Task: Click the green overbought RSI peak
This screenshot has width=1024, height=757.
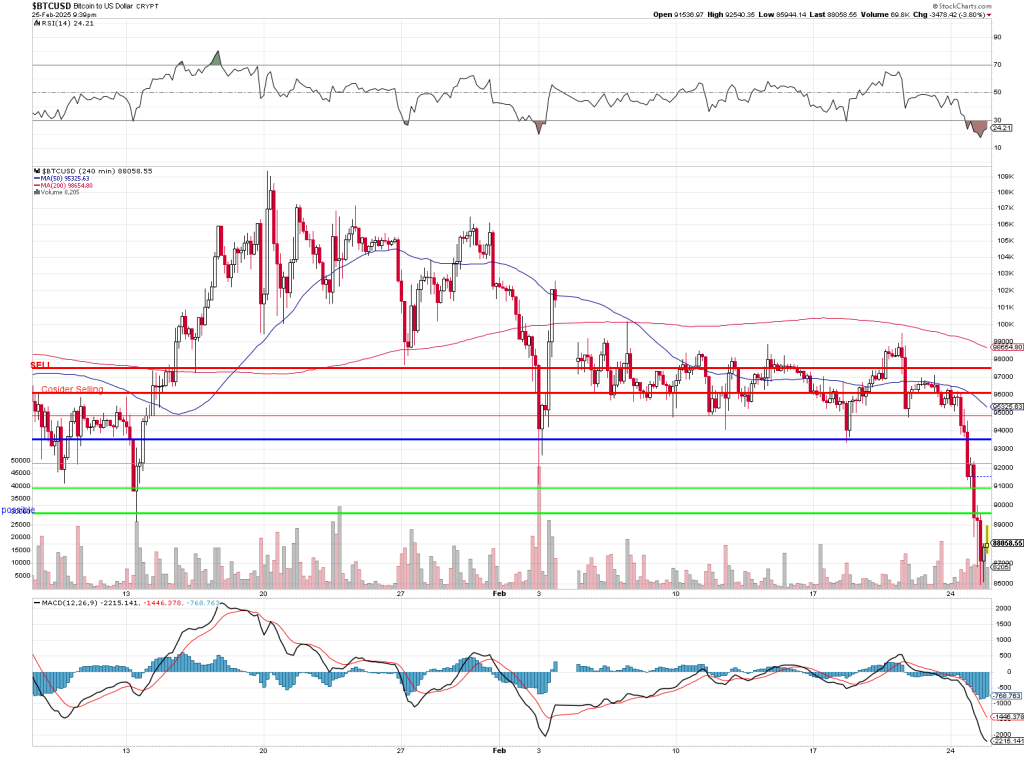Action: 217,58
